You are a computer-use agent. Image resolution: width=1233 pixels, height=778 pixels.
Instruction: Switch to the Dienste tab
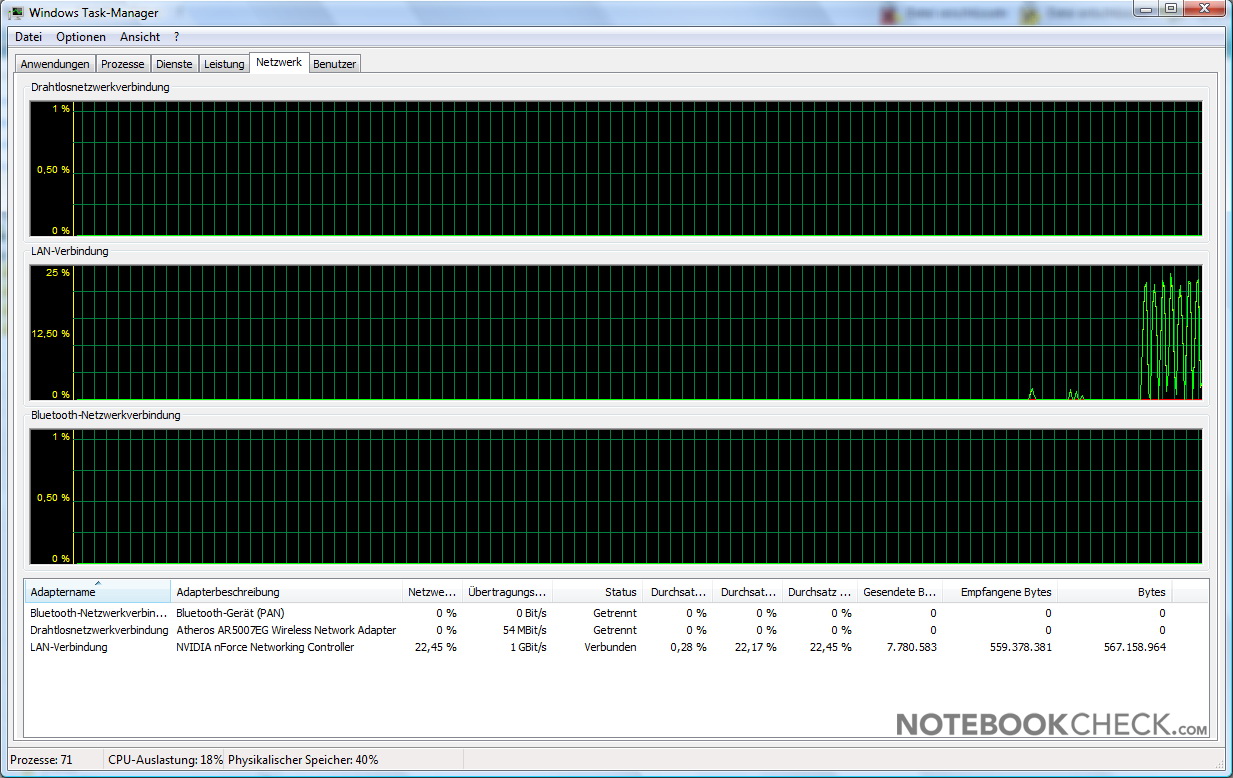click(x=174, y=64)
